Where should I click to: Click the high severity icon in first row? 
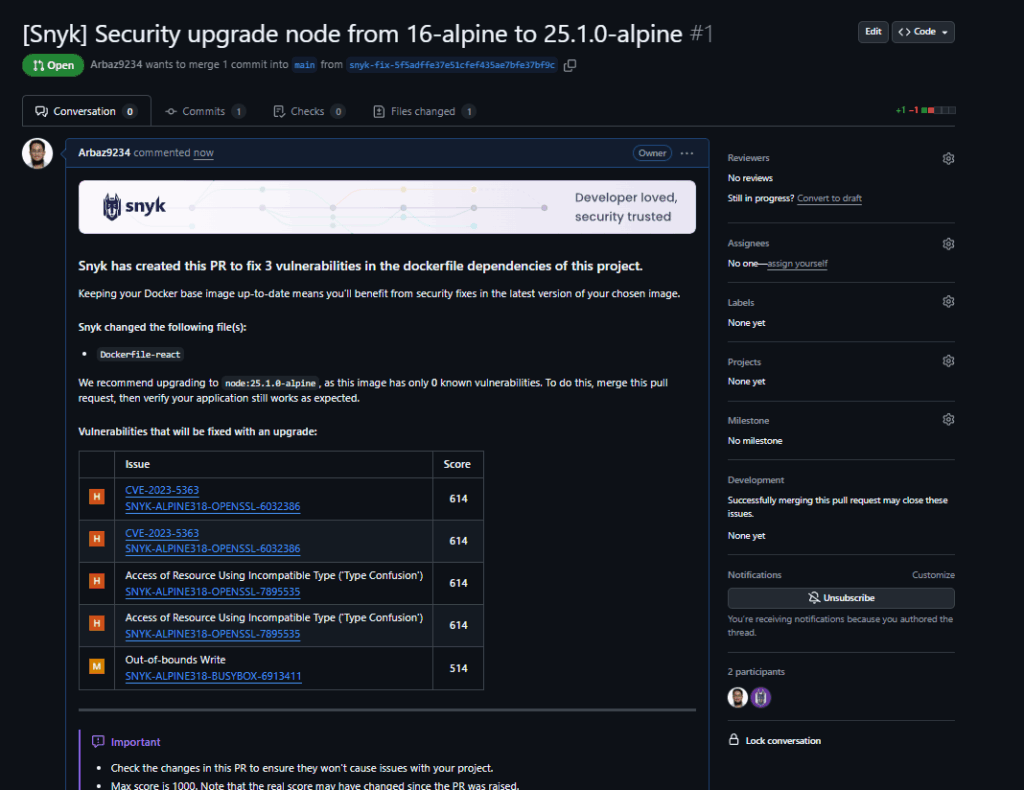coord(97,497)
